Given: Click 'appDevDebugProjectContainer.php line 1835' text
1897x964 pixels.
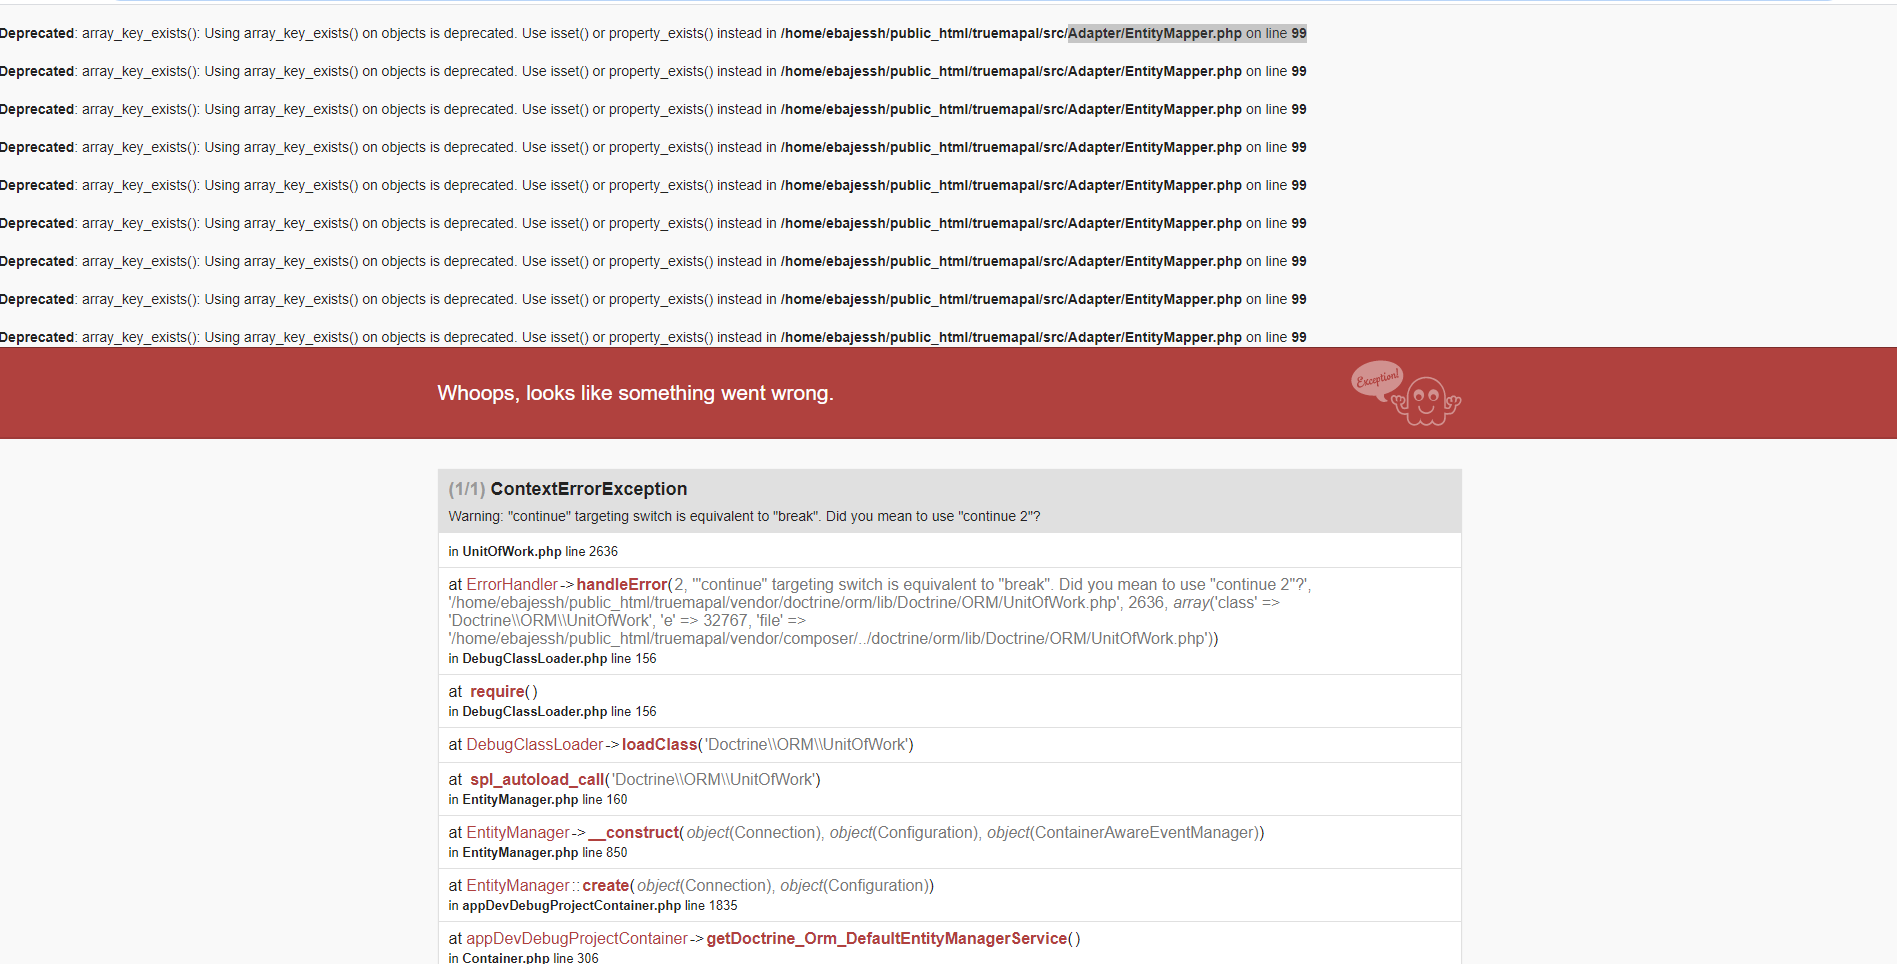Looking at the screenshot, I should click(600, 906).
